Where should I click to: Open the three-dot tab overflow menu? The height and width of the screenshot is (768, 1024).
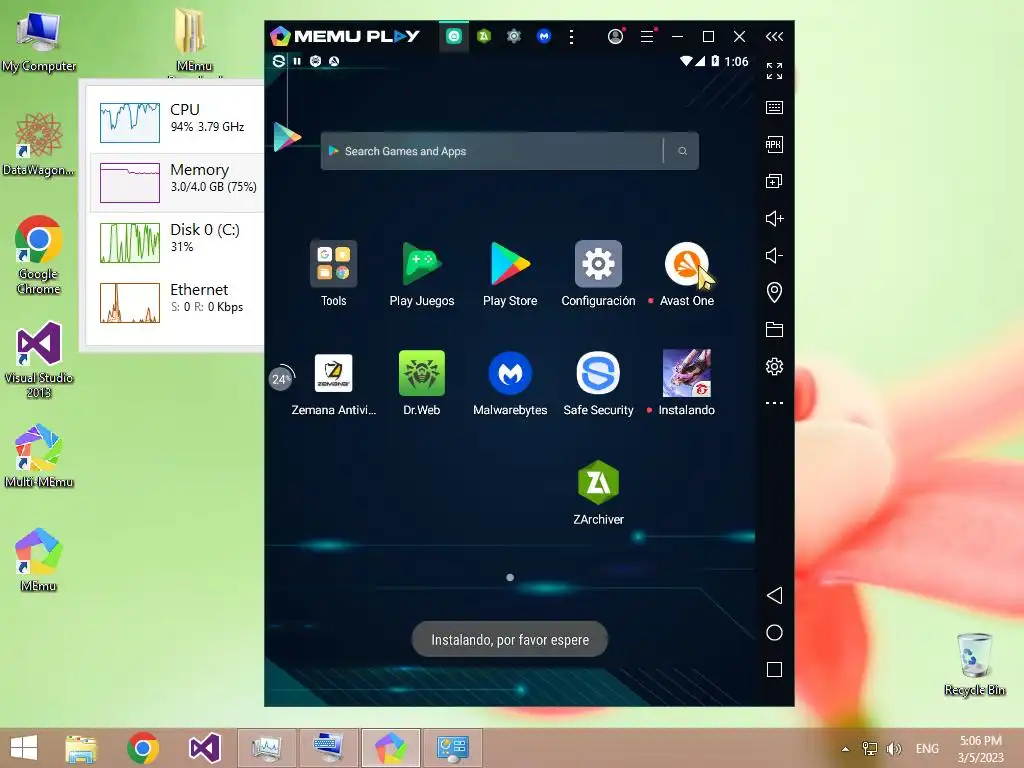[571, 37]
